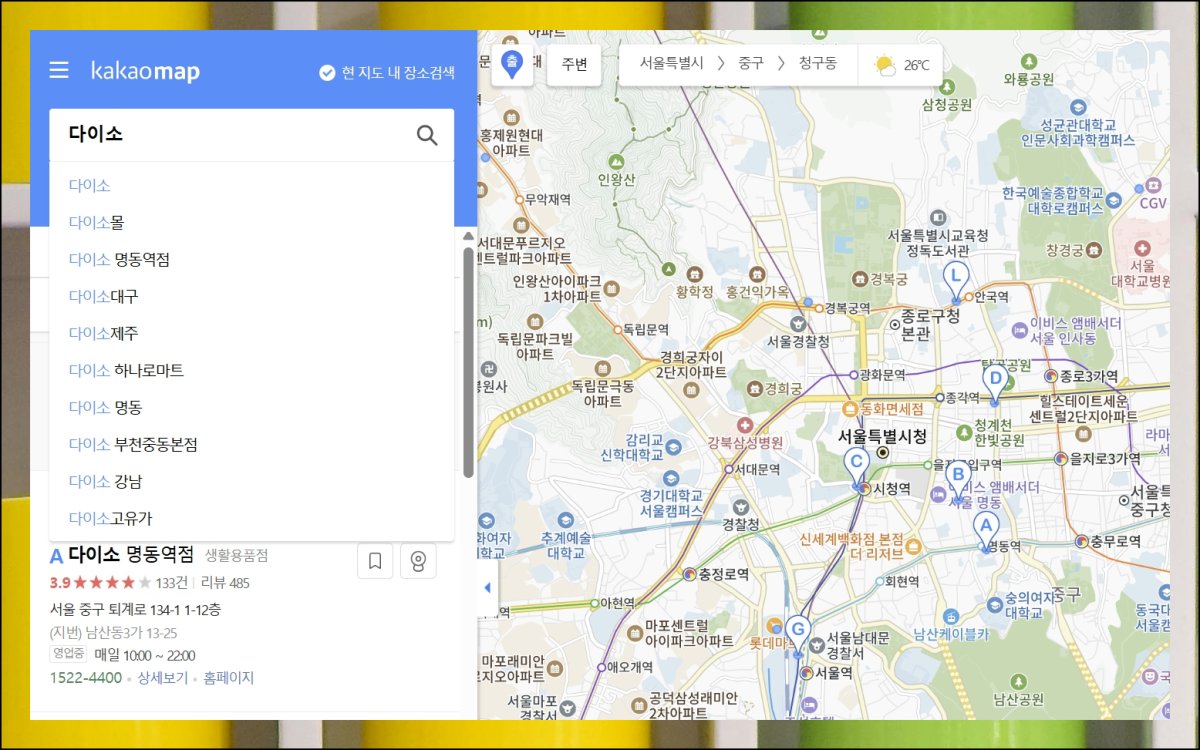
Task: Click the 독립문역 station label
Action: (645, 328)
